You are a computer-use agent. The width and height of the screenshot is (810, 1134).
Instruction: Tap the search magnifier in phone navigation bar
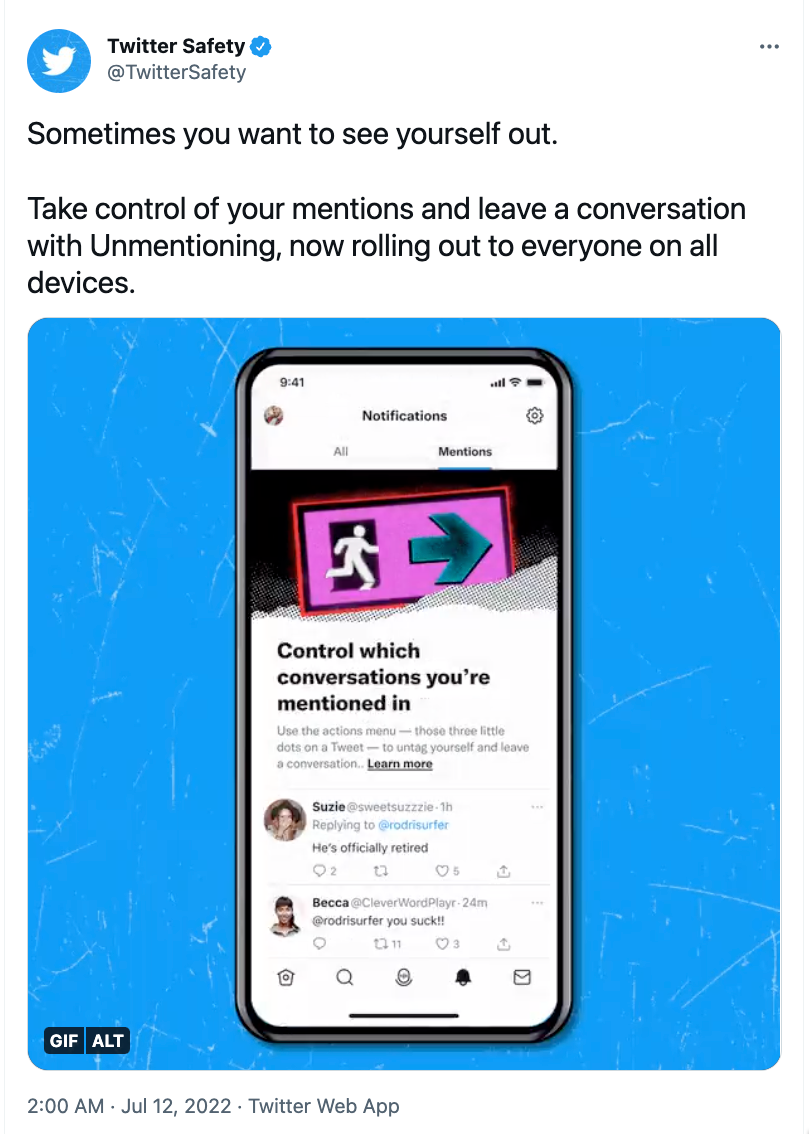(x=345, y=978)
